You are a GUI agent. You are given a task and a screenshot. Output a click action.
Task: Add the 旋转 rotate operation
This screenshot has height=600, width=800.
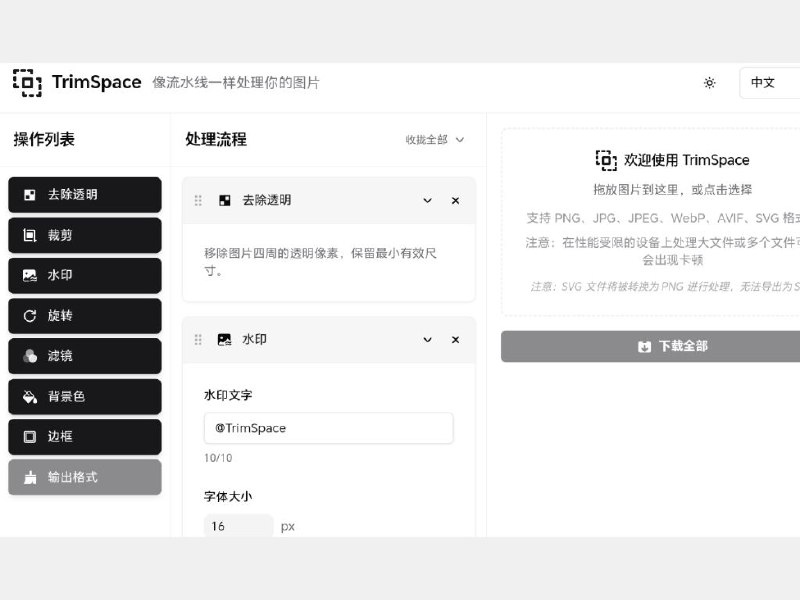(x=85, y=316)
